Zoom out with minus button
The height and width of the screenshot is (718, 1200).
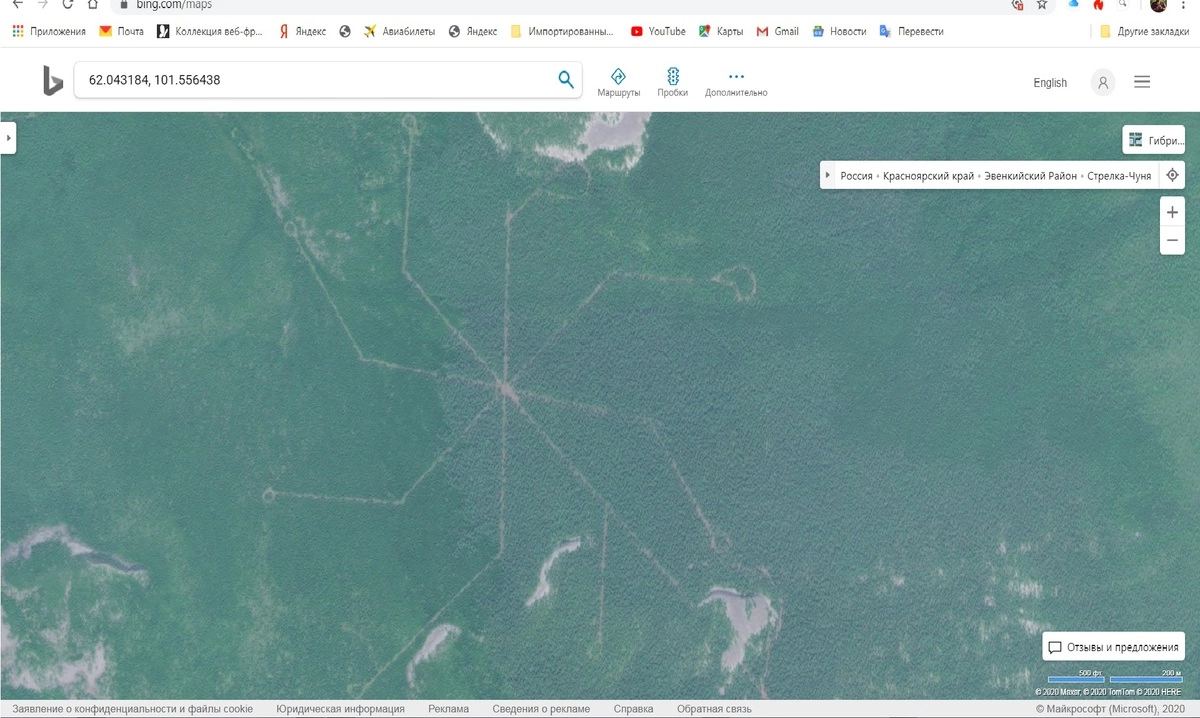(1172, 241)
